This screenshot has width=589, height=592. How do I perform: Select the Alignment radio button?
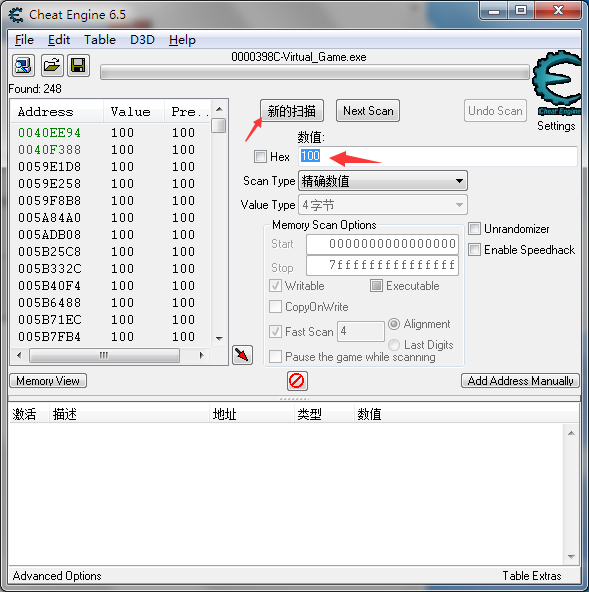click(394, 324)
